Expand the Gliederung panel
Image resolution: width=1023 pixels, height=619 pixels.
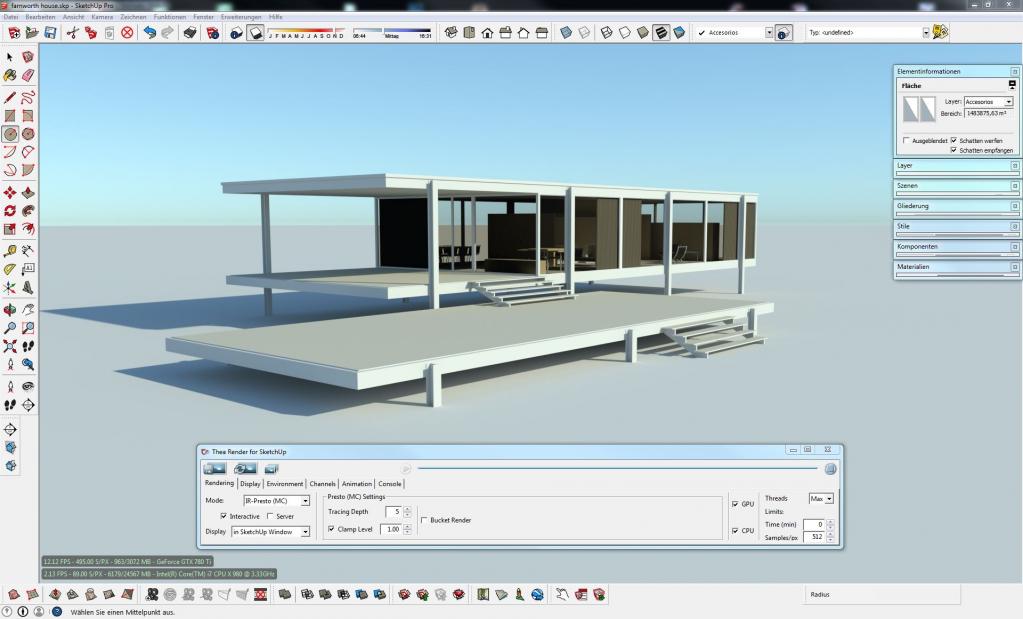pyautogui.click(x=956, y=206)
